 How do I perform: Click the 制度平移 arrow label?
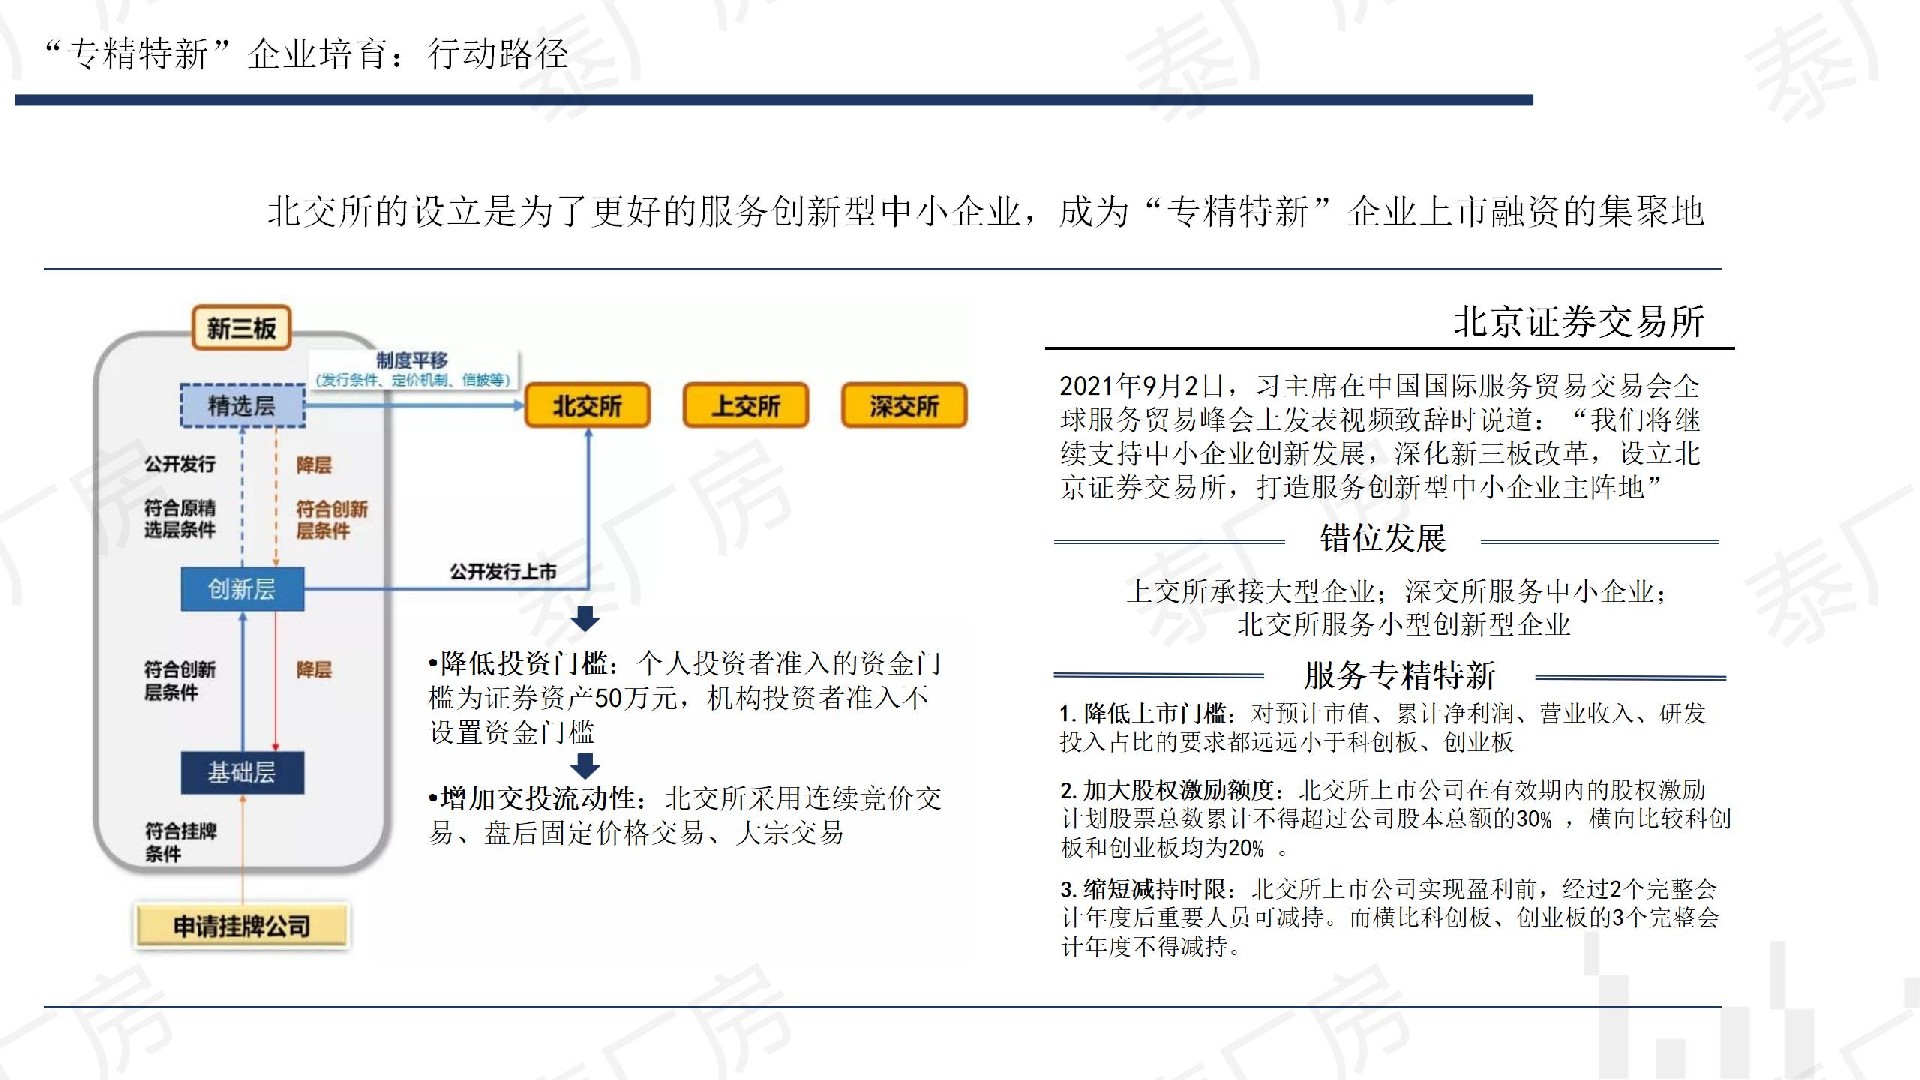(412, 360)
